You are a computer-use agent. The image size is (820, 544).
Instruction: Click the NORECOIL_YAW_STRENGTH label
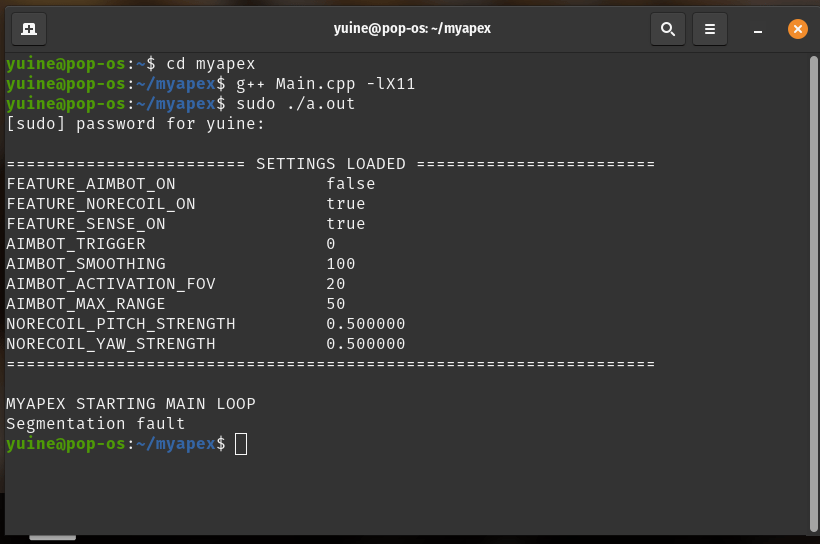(x=111, y=344)
